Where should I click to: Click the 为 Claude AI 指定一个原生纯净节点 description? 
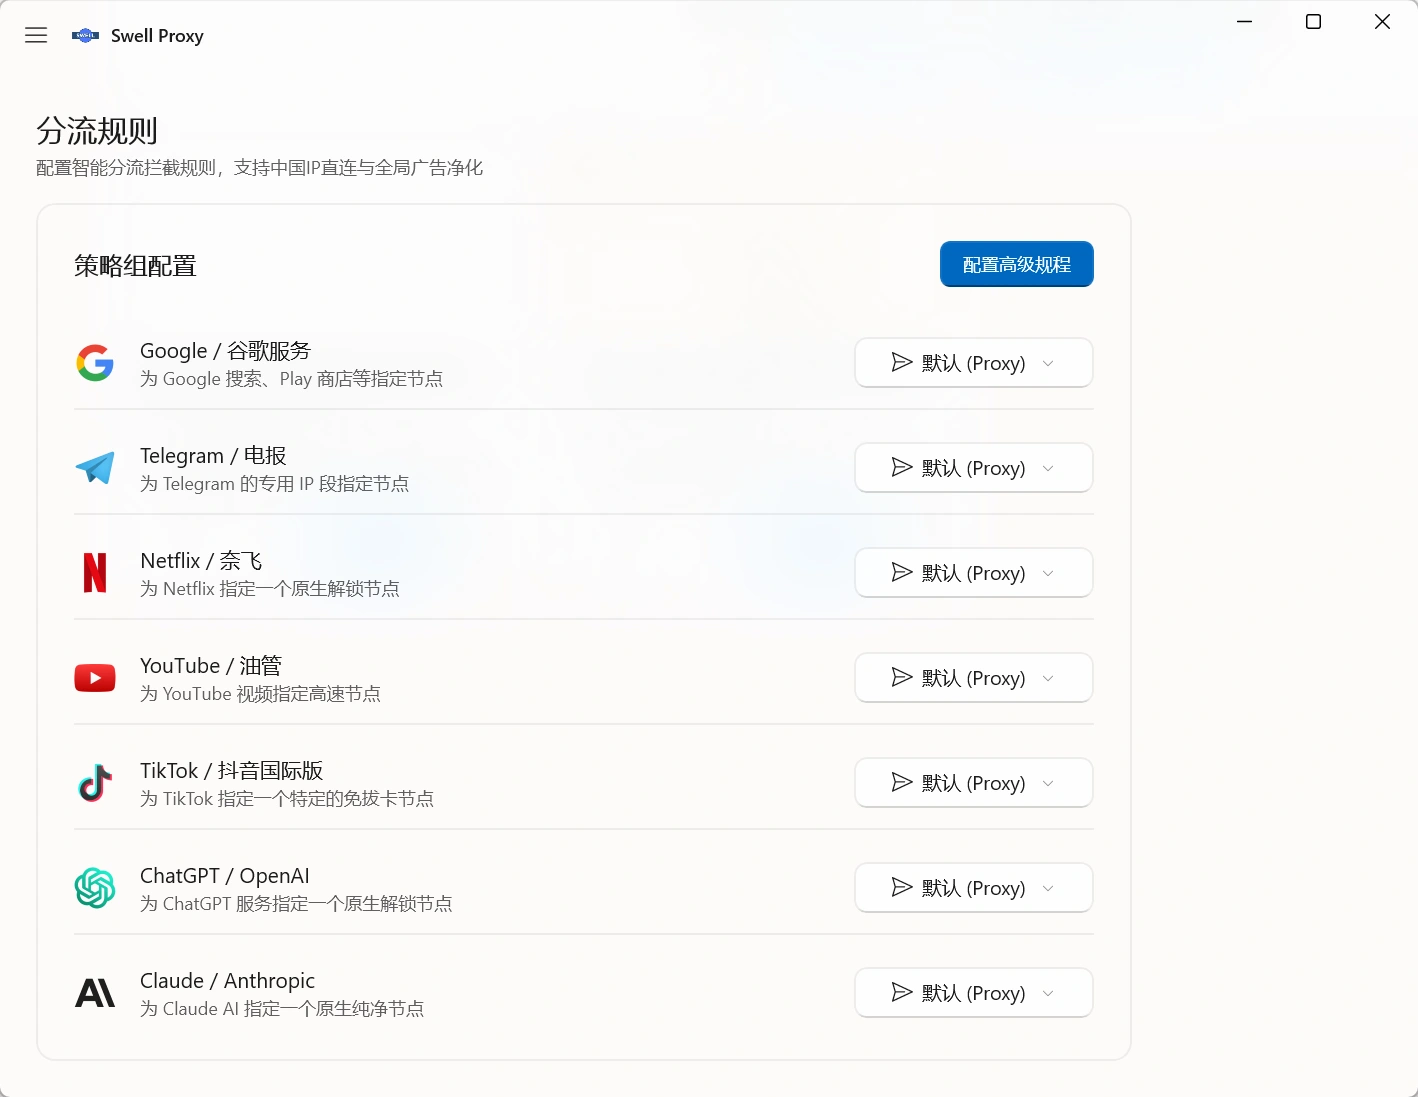(282, 1009)
